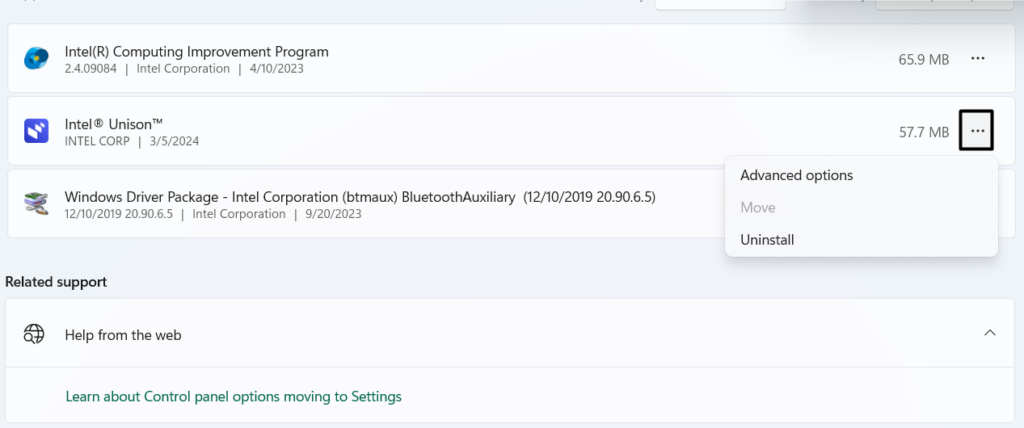Image resolution: width=1024 pixels, height=428 pixels.
Task: Click the Intel Unison app icon
Action: (x=36, y=131)
